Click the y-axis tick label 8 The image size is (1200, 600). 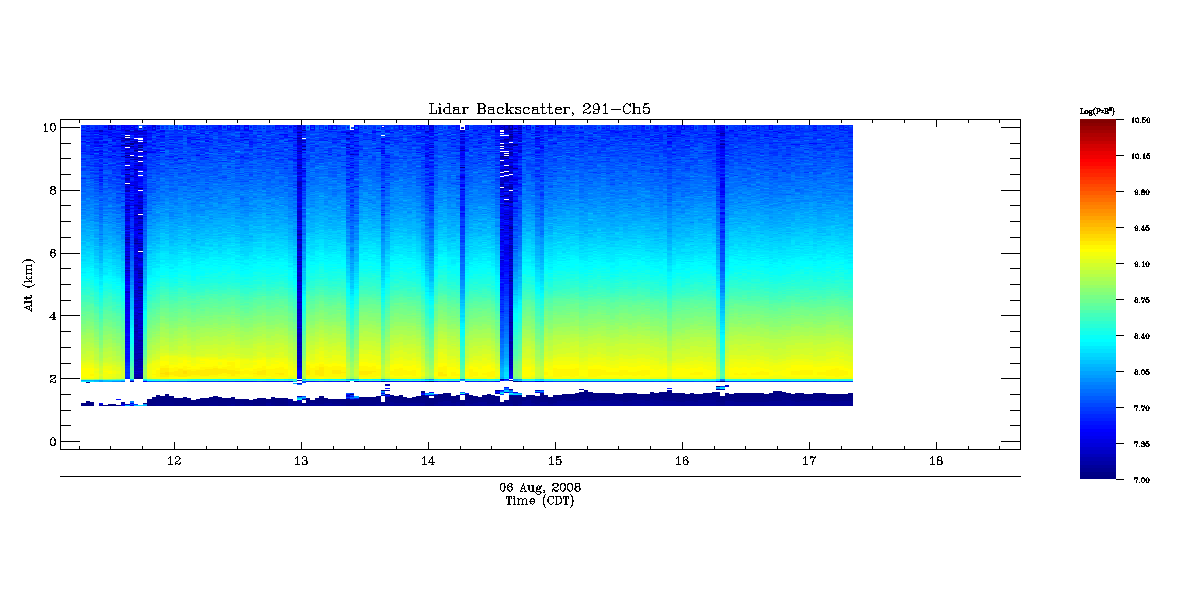pos(52,190)
